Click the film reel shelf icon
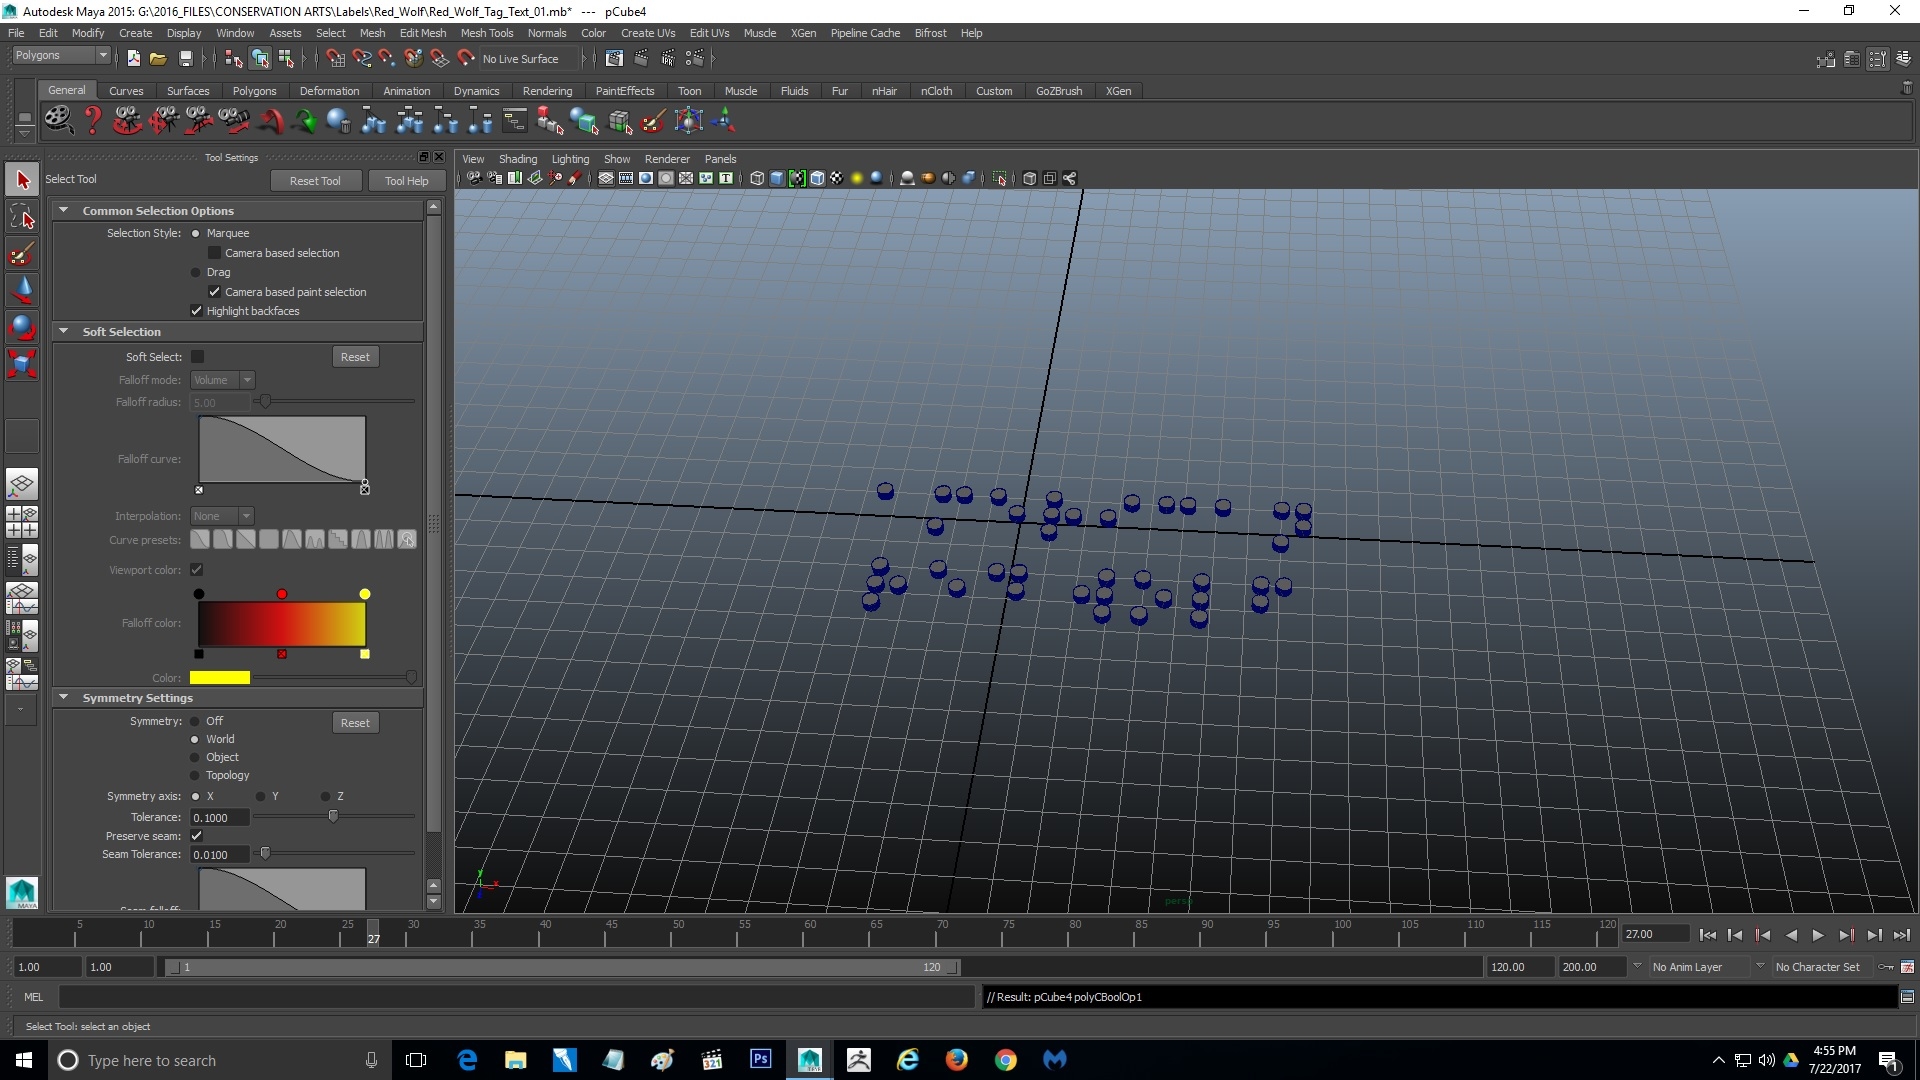 pyautogui.click(x=59, y=121)
